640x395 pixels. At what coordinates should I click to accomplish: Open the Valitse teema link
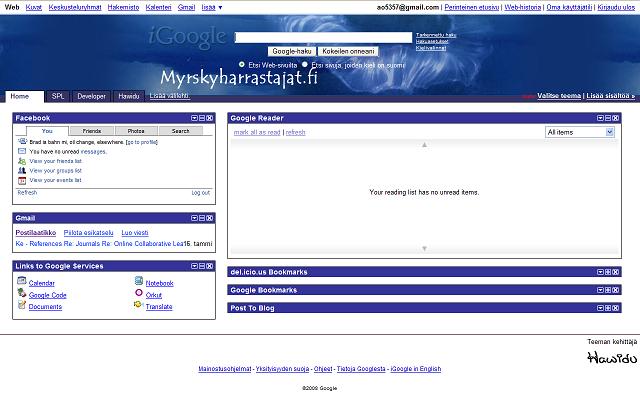click(559, 95)
